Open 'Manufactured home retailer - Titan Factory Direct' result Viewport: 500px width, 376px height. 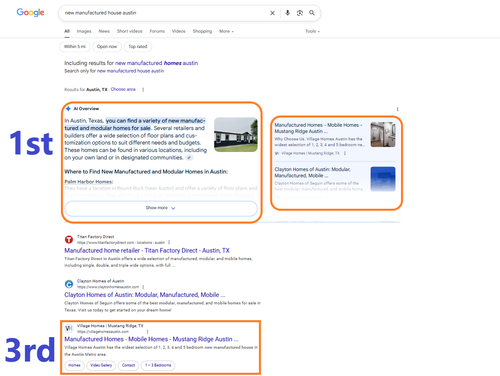tap(147, 251)
